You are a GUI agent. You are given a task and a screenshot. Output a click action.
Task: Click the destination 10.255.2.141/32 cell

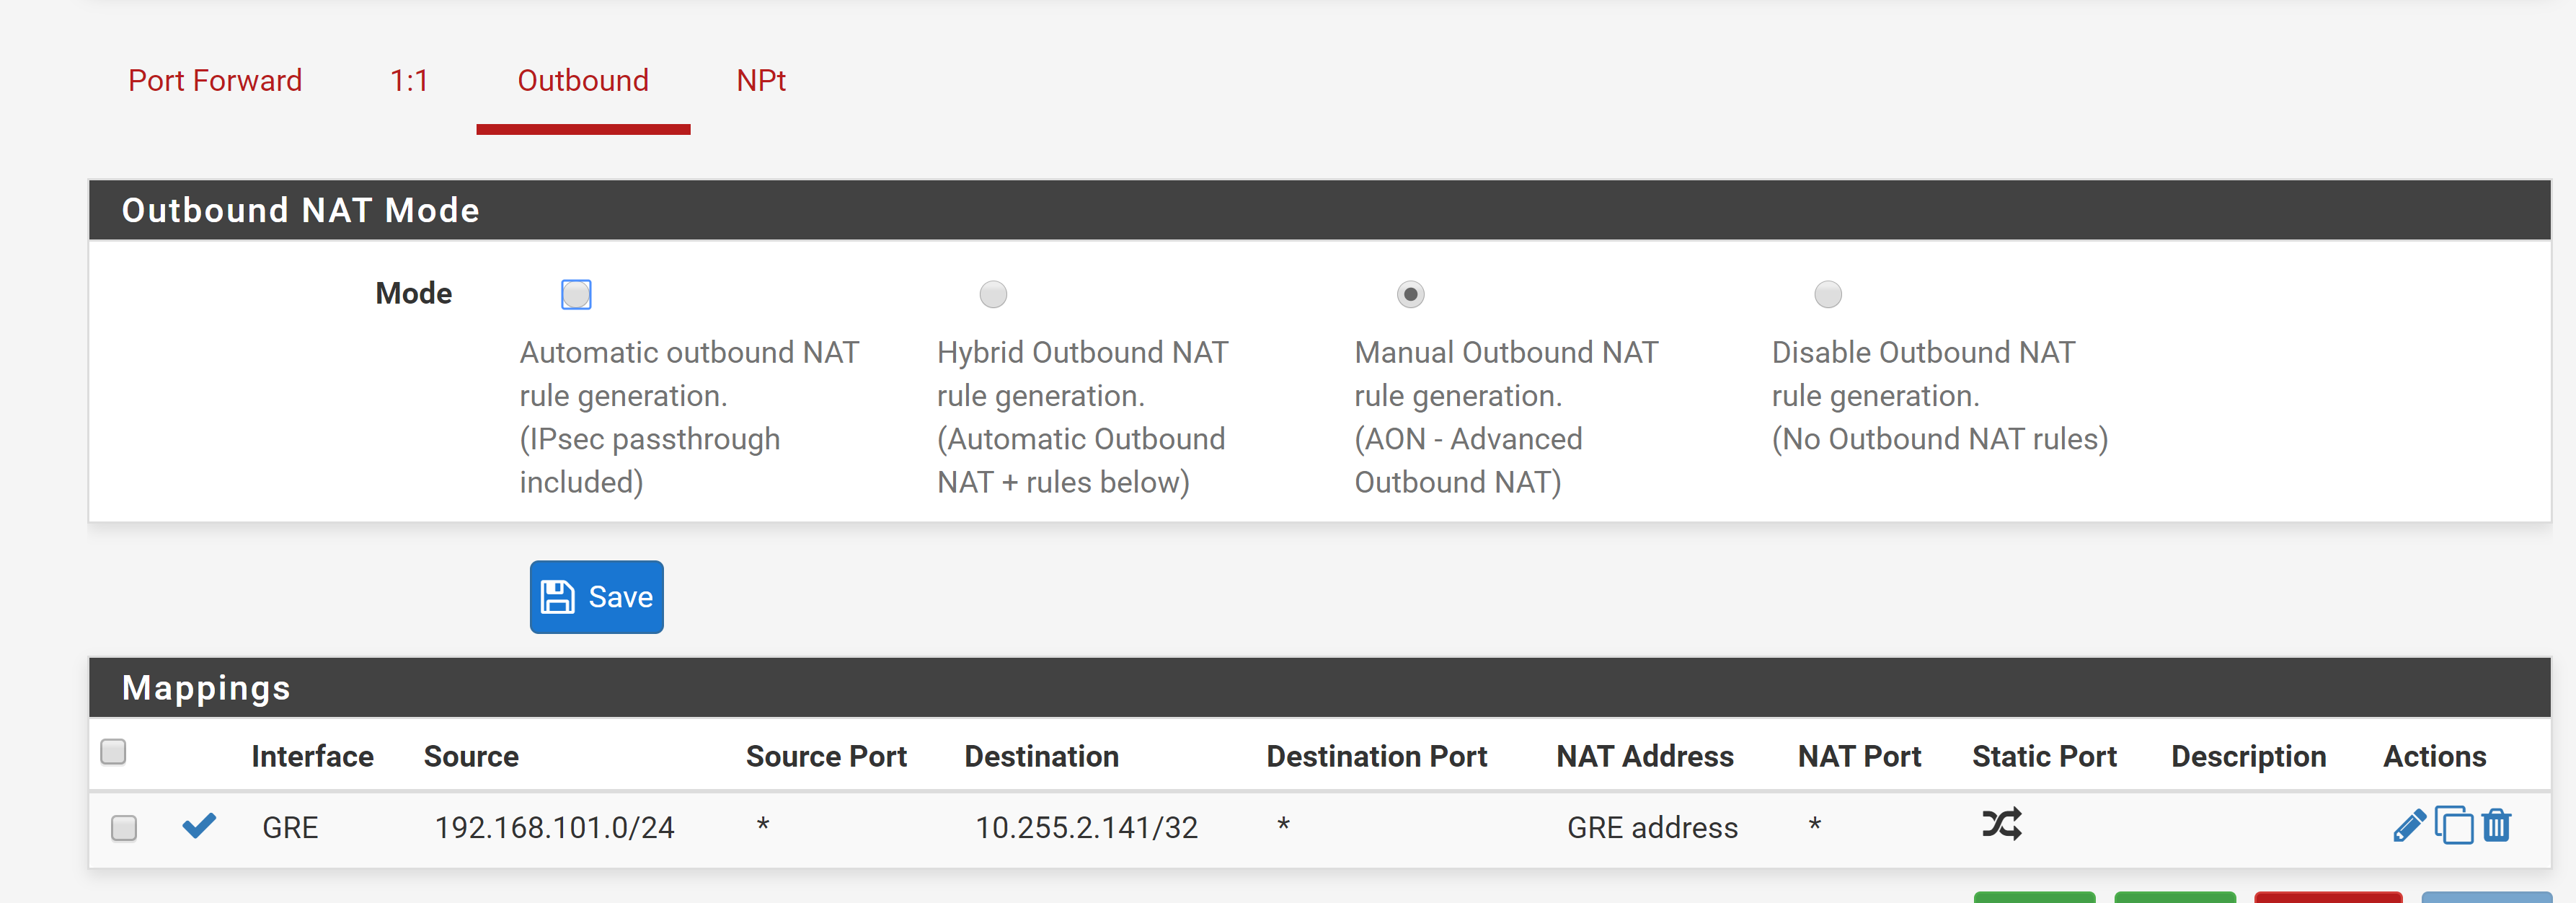1086,827
